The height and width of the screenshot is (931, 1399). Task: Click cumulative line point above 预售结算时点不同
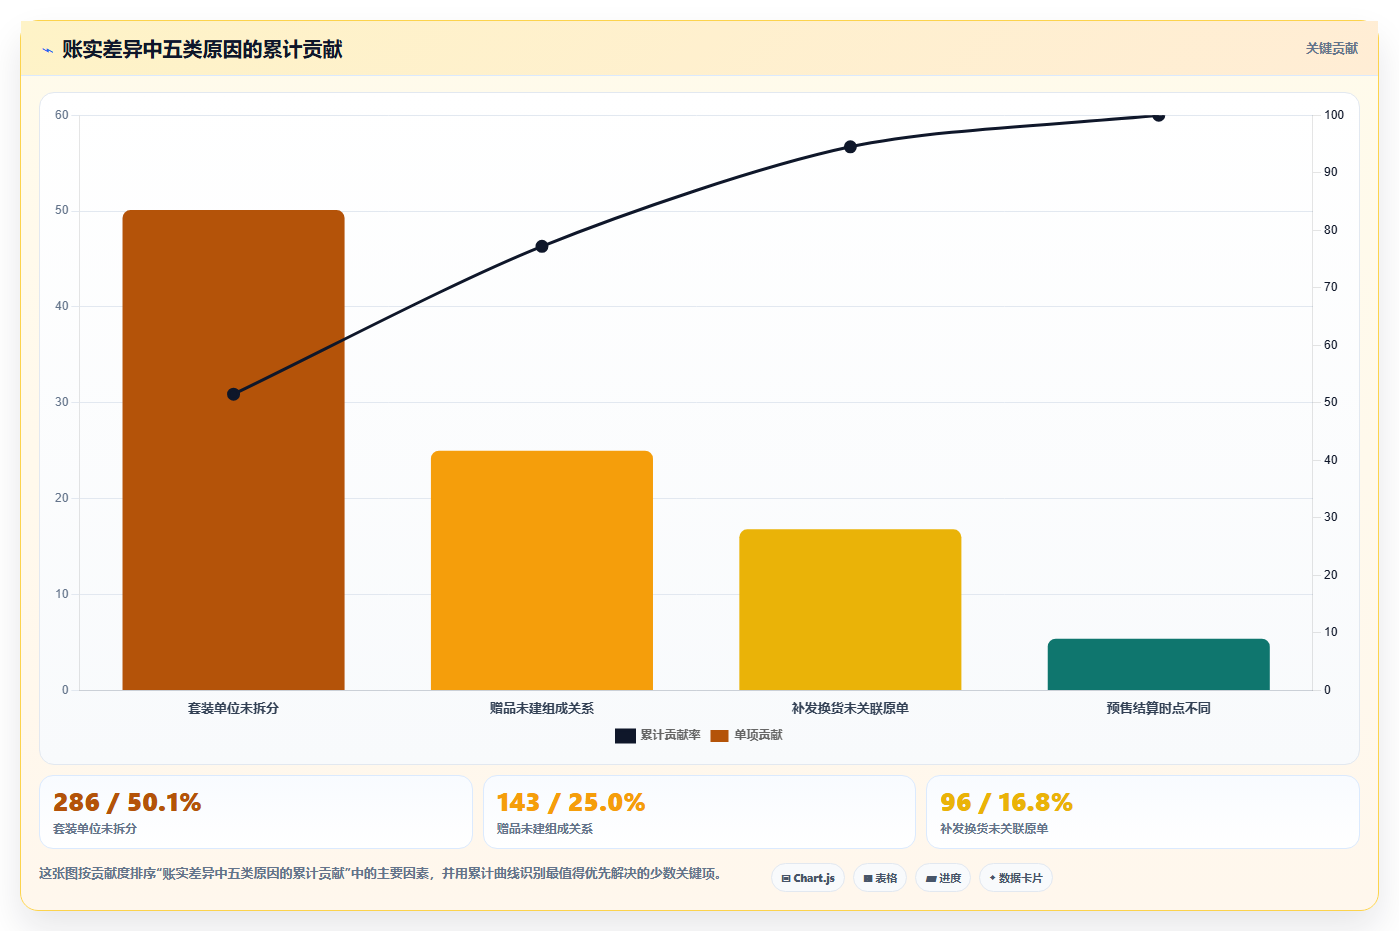coord(1158,115)
